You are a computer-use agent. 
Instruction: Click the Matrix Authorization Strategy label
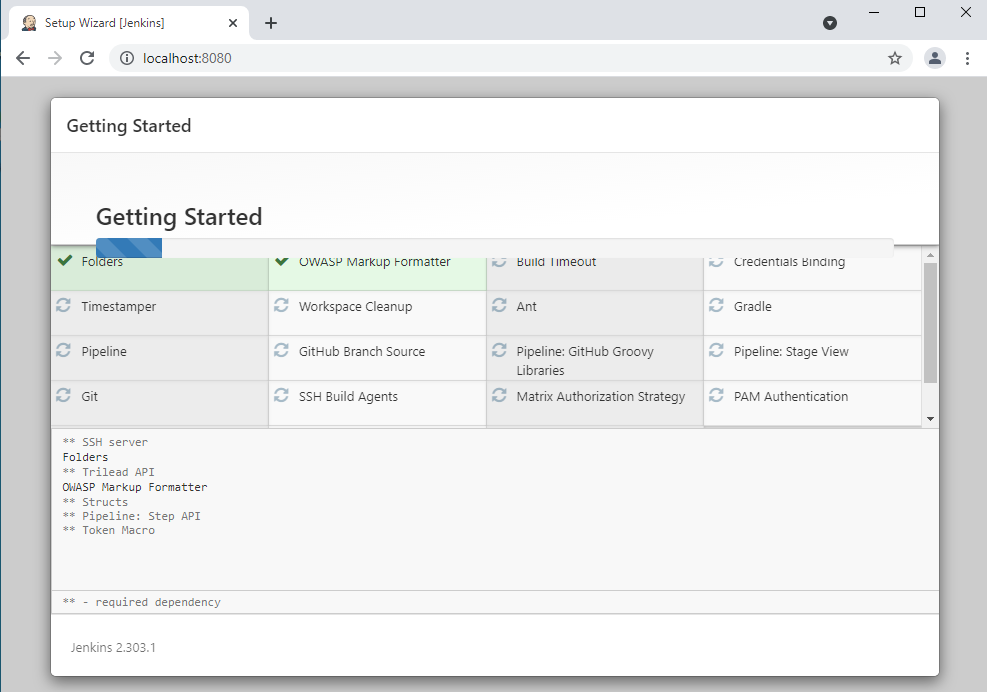point(601,397)
